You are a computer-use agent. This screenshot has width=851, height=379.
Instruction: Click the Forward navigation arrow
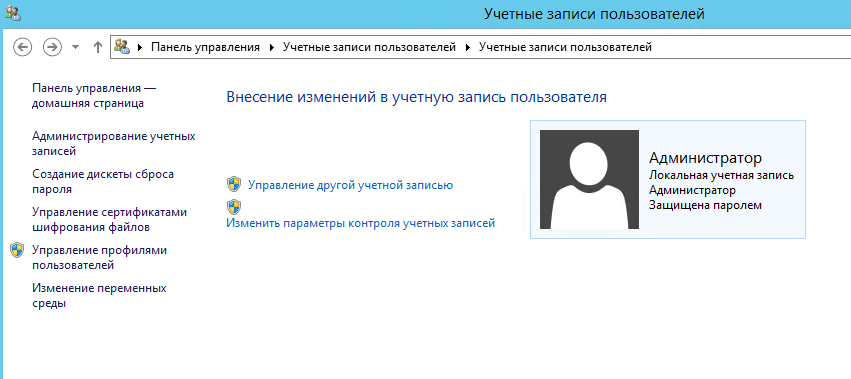click(x=53, y=47)
